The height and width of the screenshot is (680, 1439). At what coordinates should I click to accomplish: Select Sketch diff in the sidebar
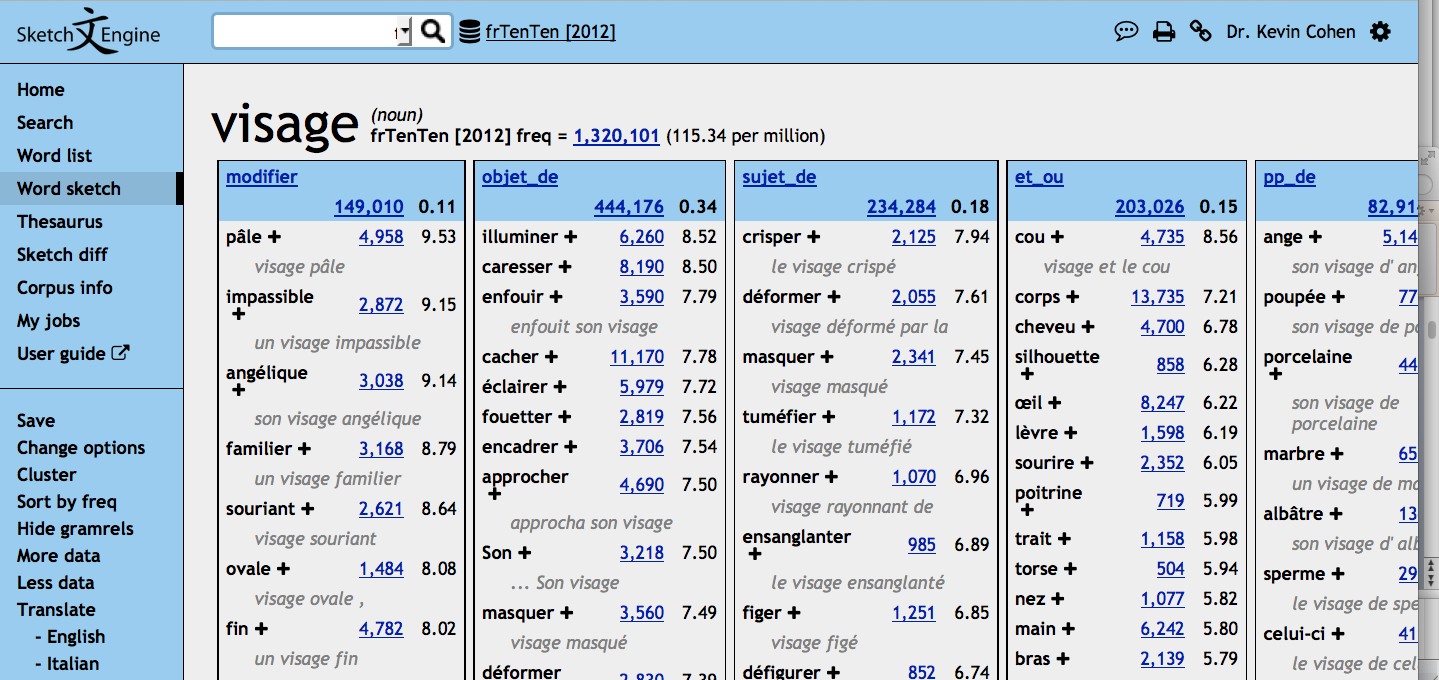click(x=62, y=255)
